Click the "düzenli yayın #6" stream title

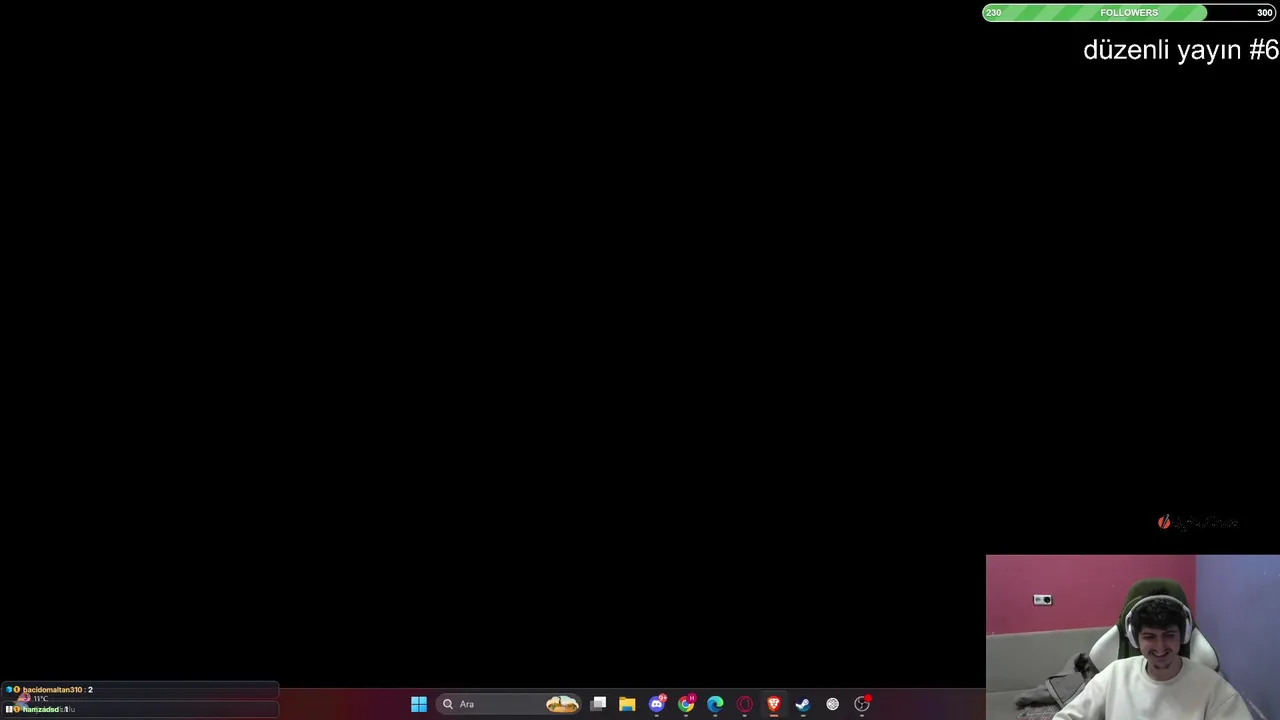1180,50
